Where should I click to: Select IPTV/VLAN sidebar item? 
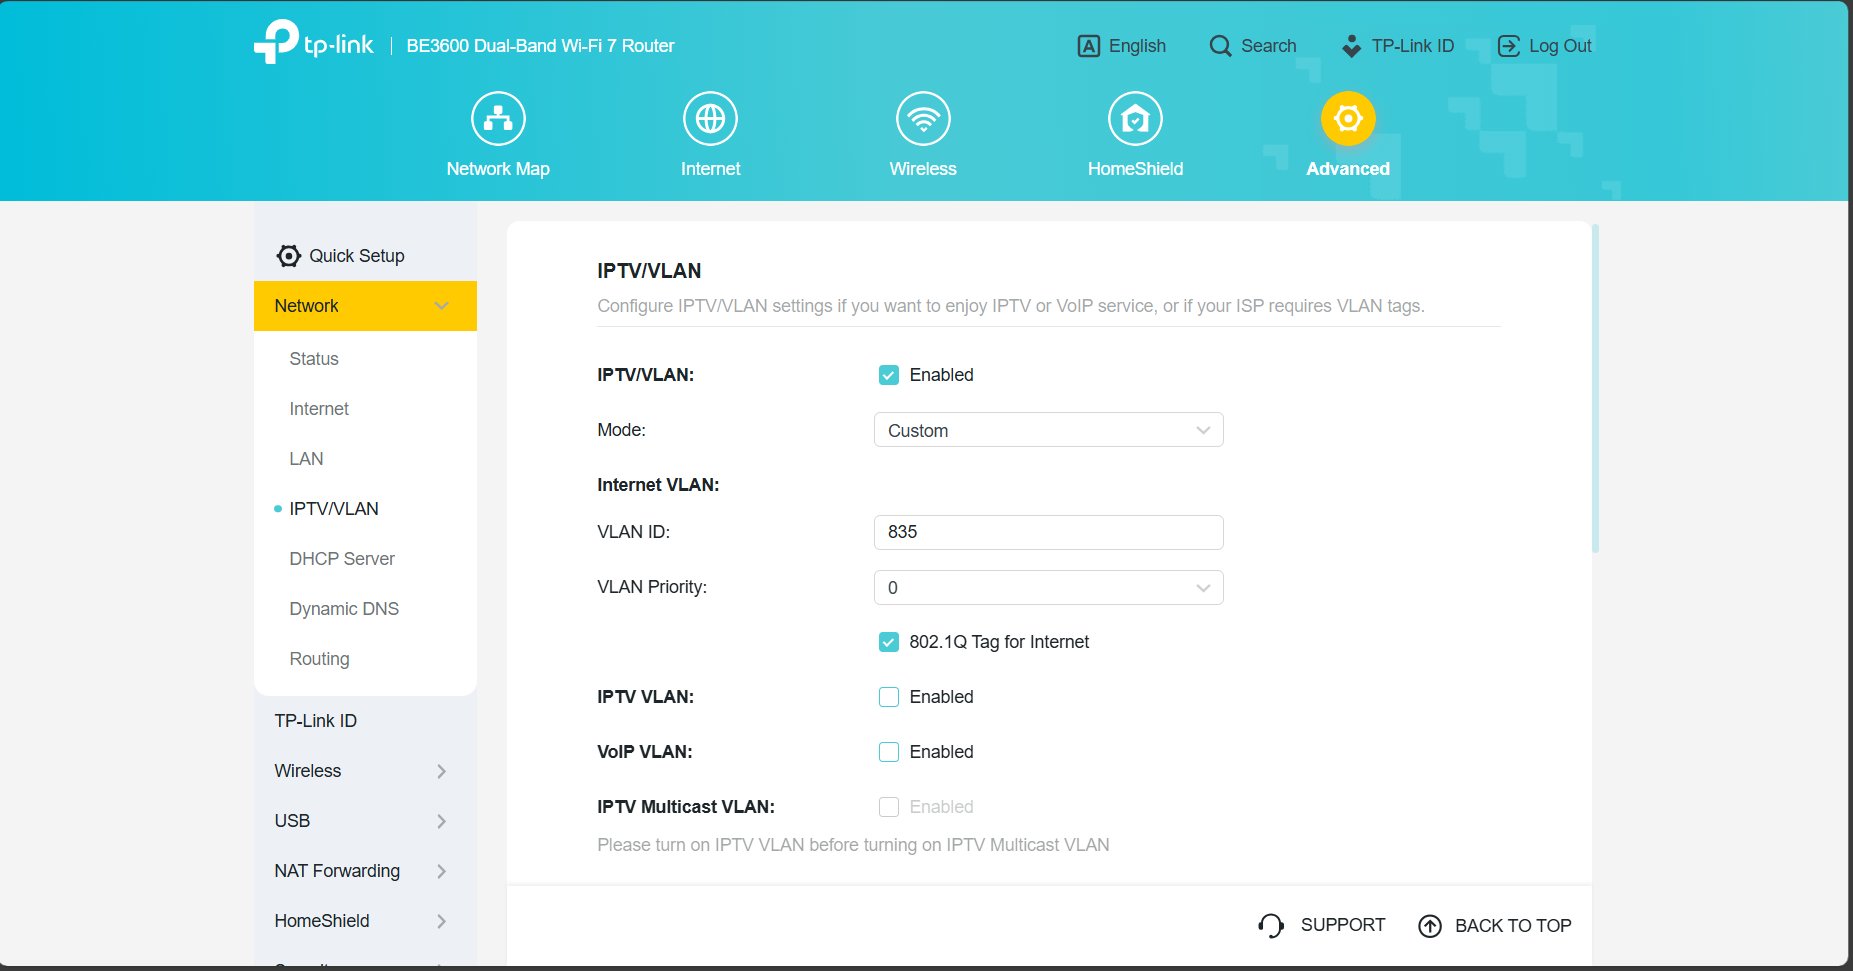tap(334, 509)
